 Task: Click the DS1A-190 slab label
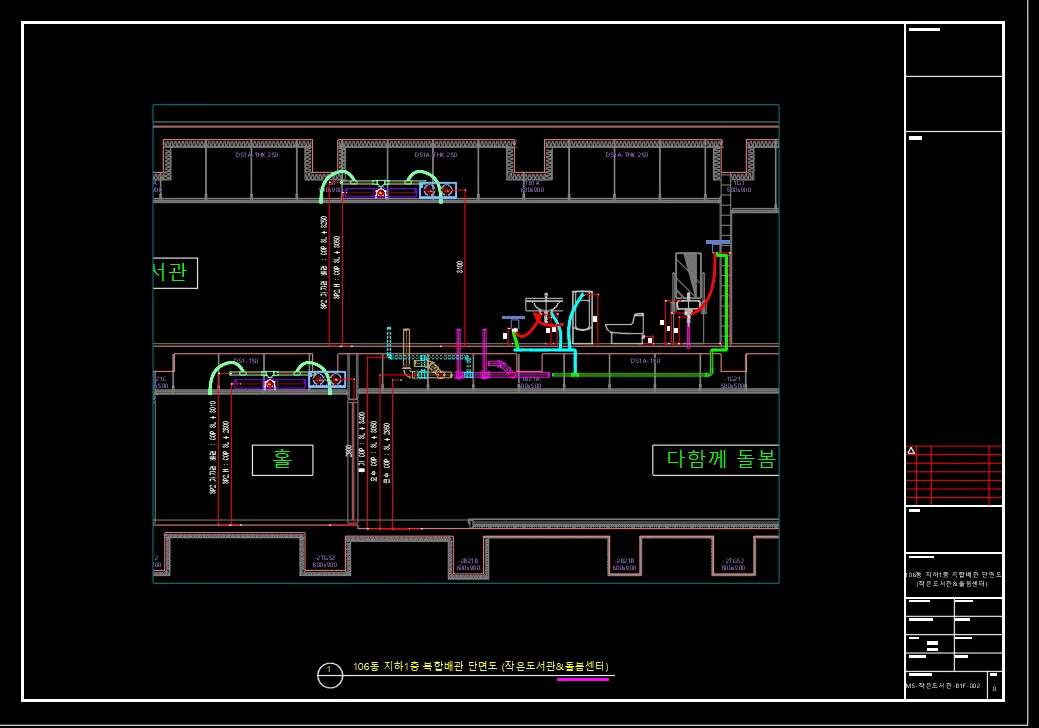click(x=647, y=361)
